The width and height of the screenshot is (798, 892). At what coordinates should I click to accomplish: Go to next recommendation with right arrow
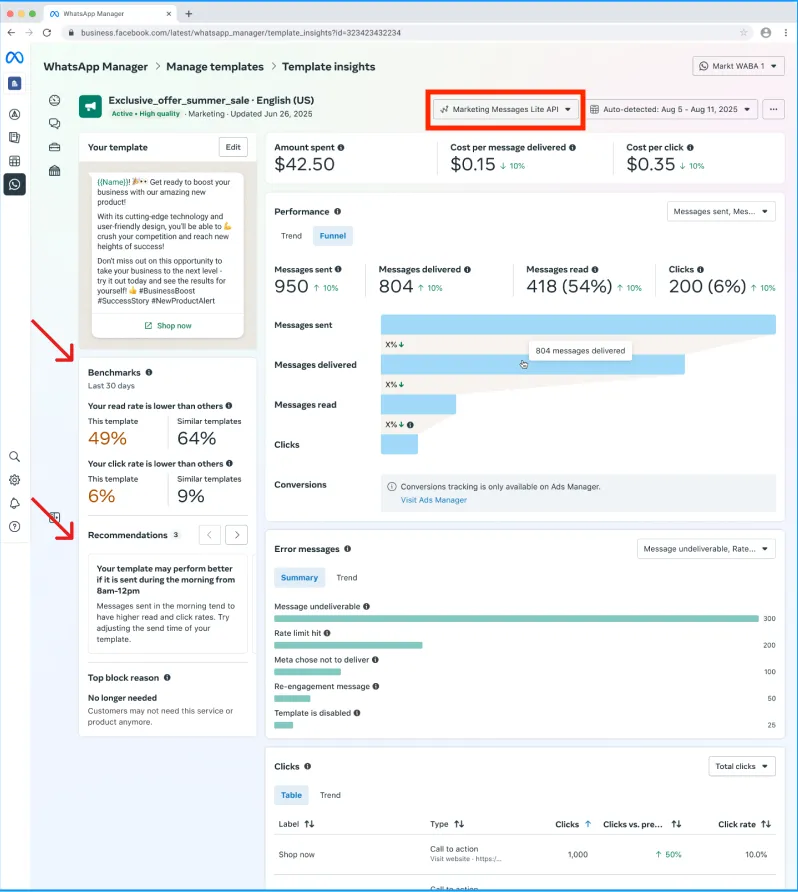pos(236,535)
